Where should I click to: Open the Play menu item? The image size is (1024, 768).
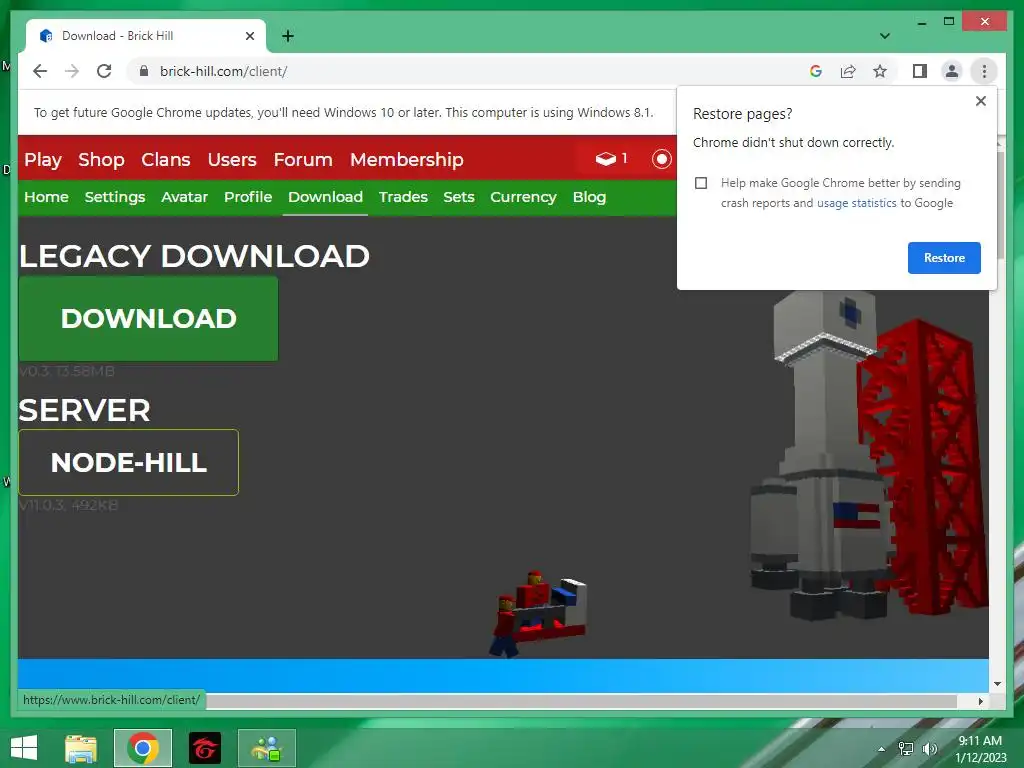pos(43,159)
